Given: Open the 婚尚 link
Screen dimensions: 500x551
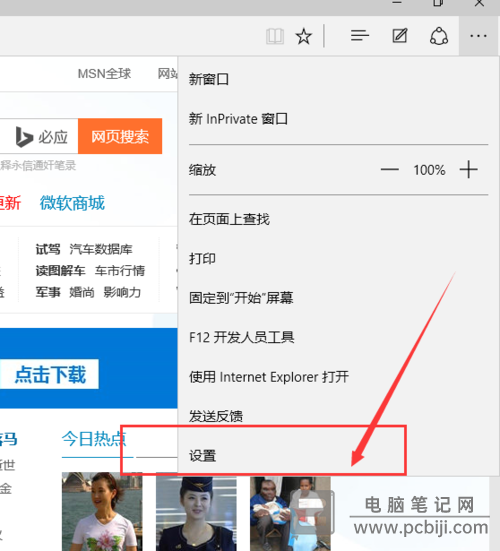Looking at the screenshot, I should tap(82, 292).
